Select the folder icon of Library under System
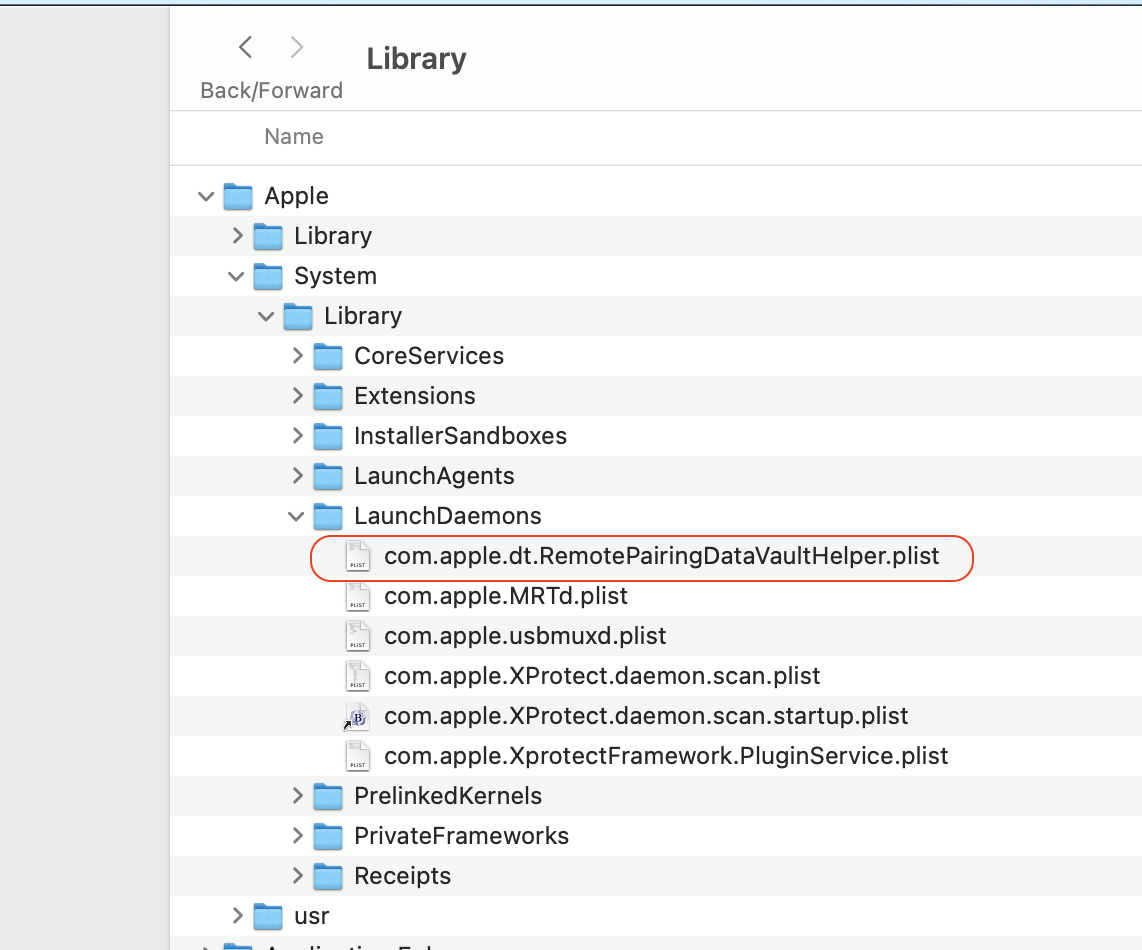This screenshot has width=1142, height=950. (x=298, y=316)
